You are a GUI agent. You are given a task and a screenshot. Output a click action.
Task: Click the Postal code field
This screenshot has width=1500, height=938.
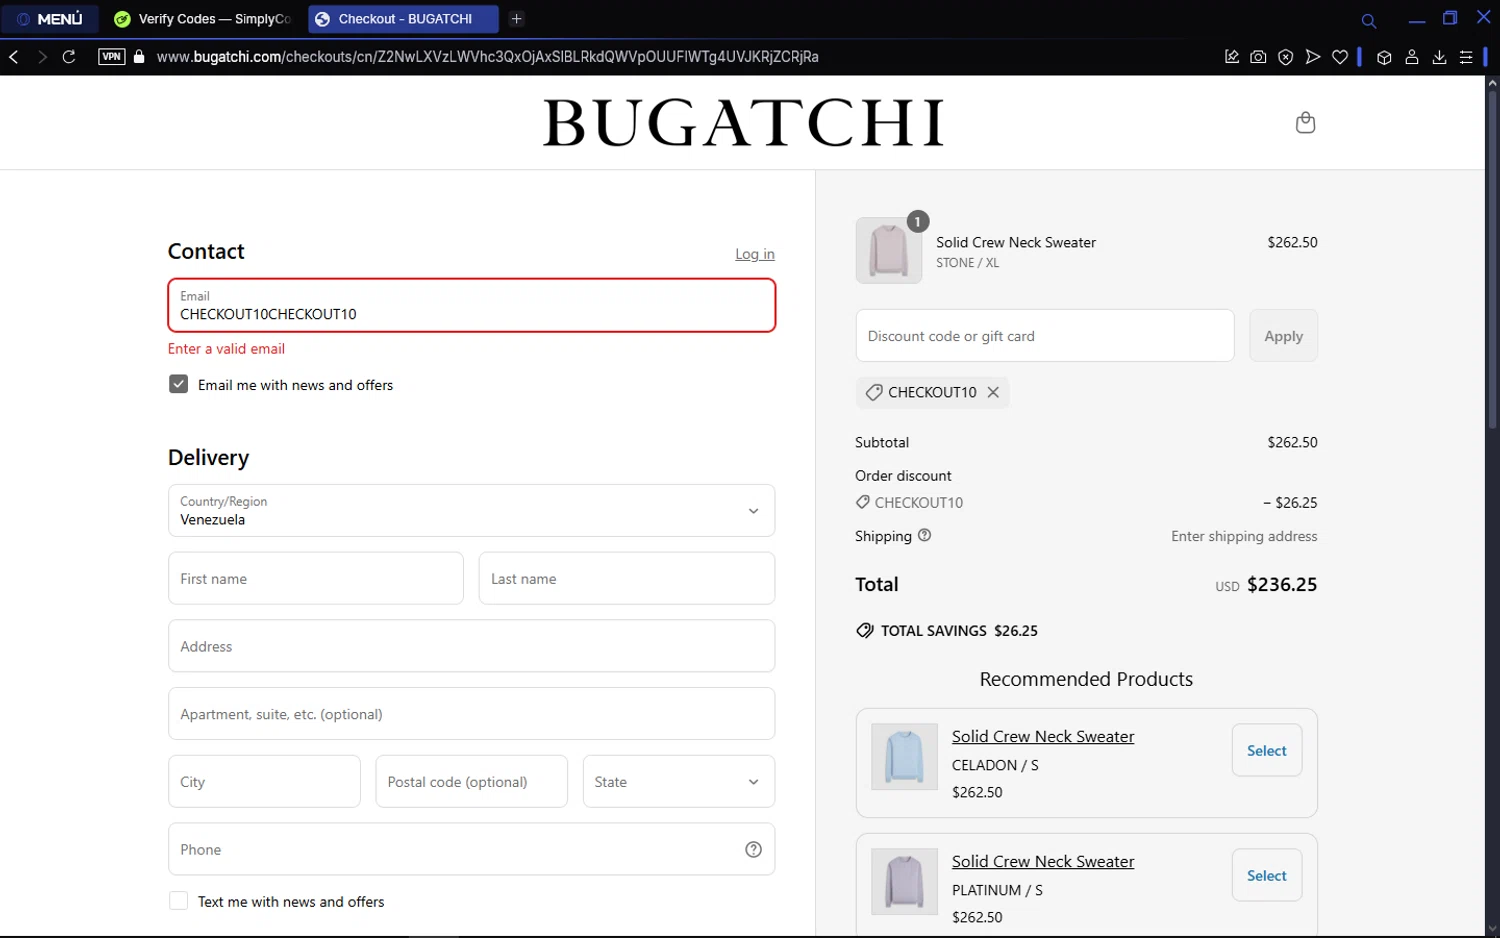472,782
